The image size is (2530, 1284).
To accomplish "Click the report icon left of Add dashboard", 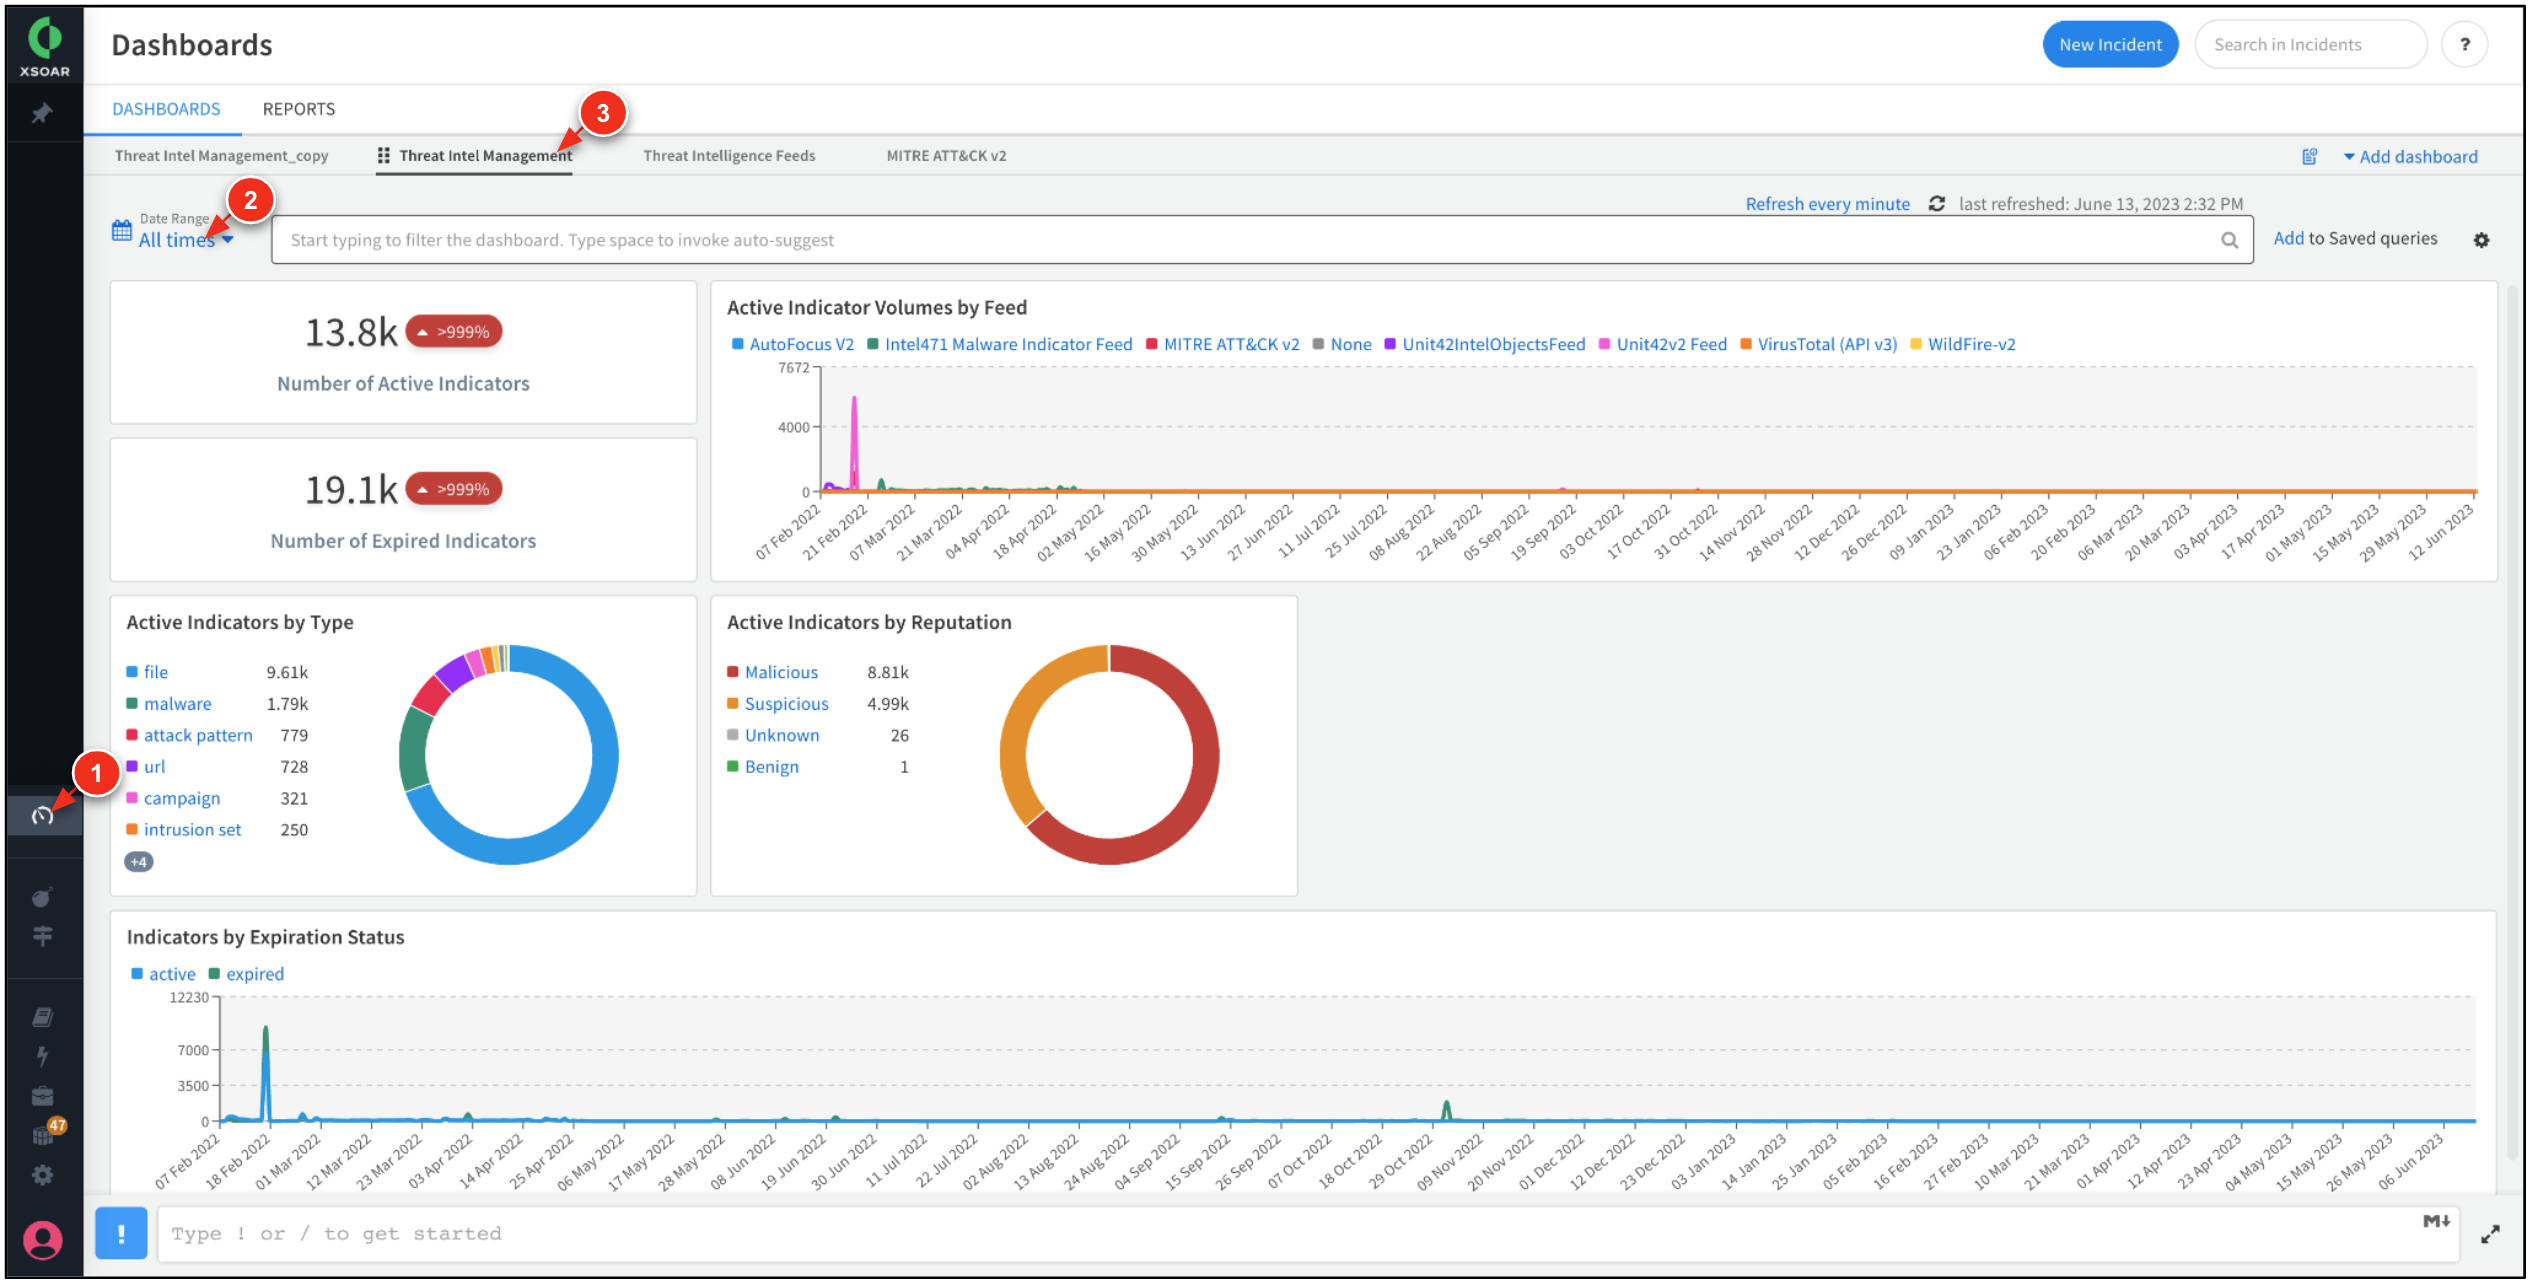I will tap(2309, 157).
